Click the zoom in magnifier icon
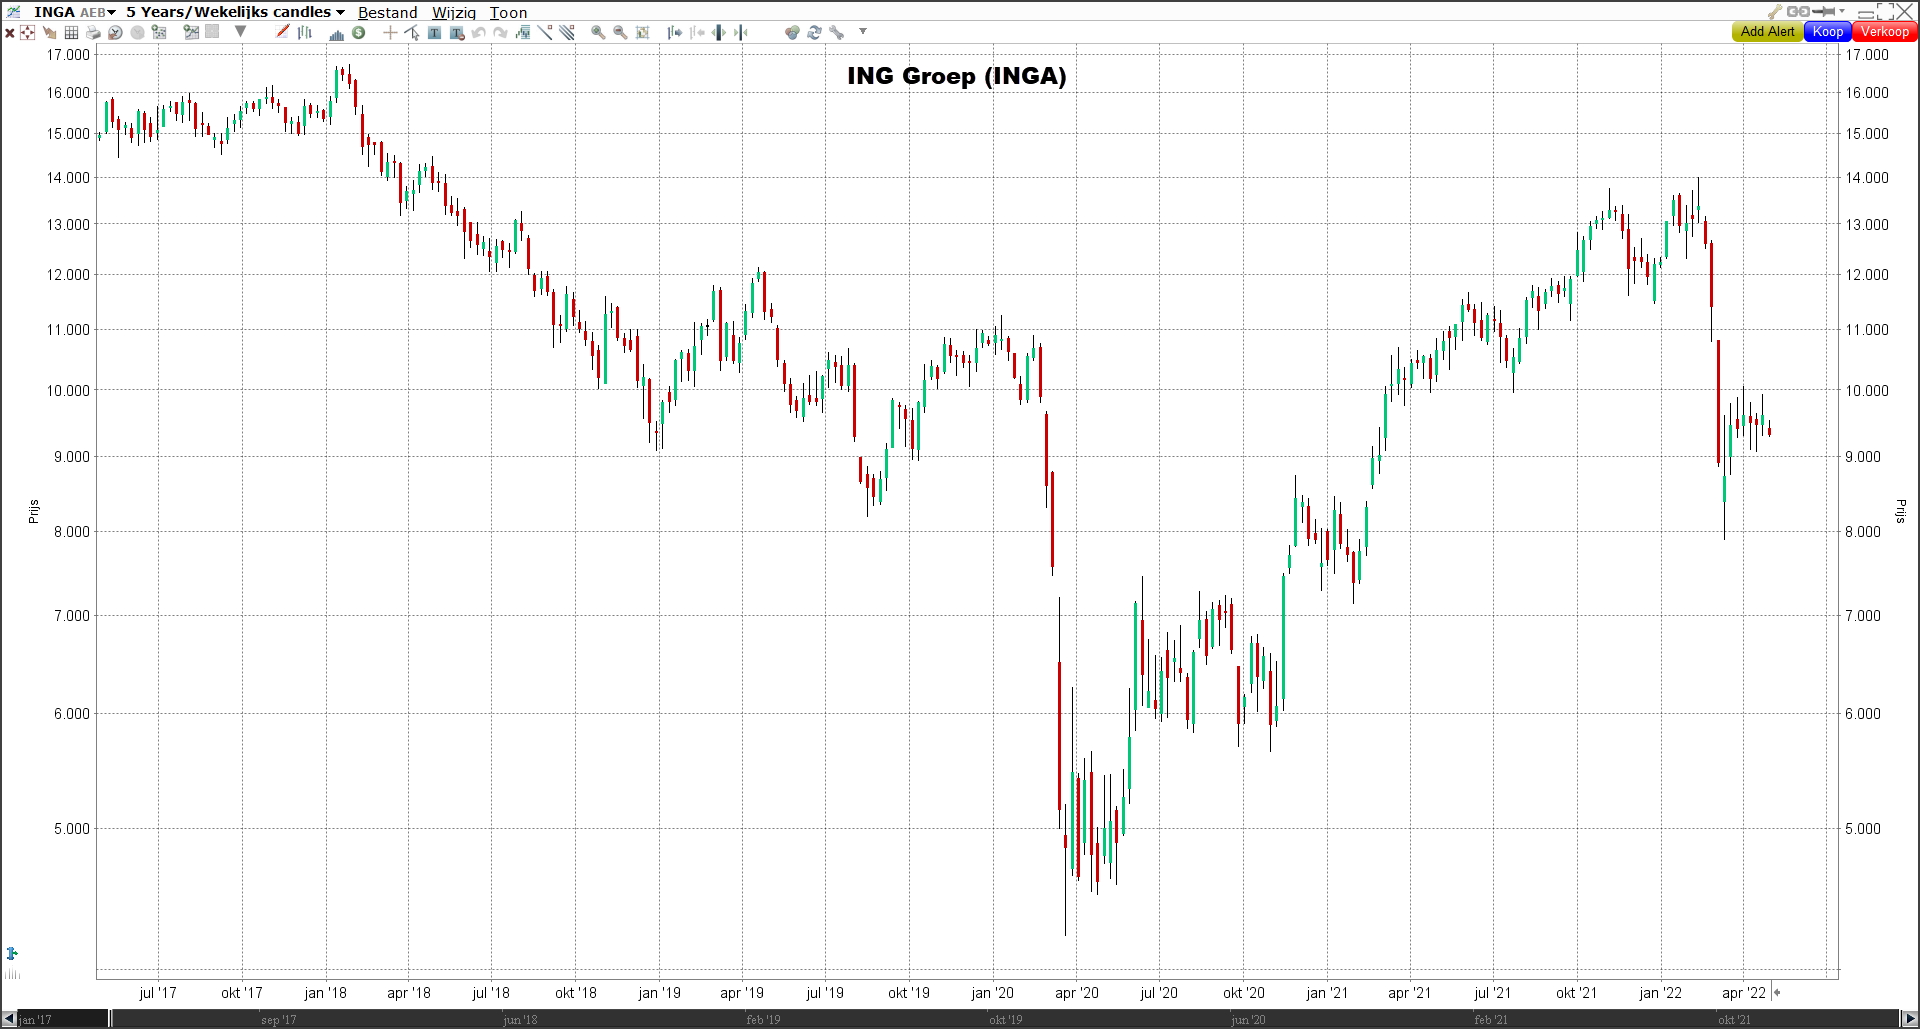Viewport: 1920px width, 1029px height. 598,32
